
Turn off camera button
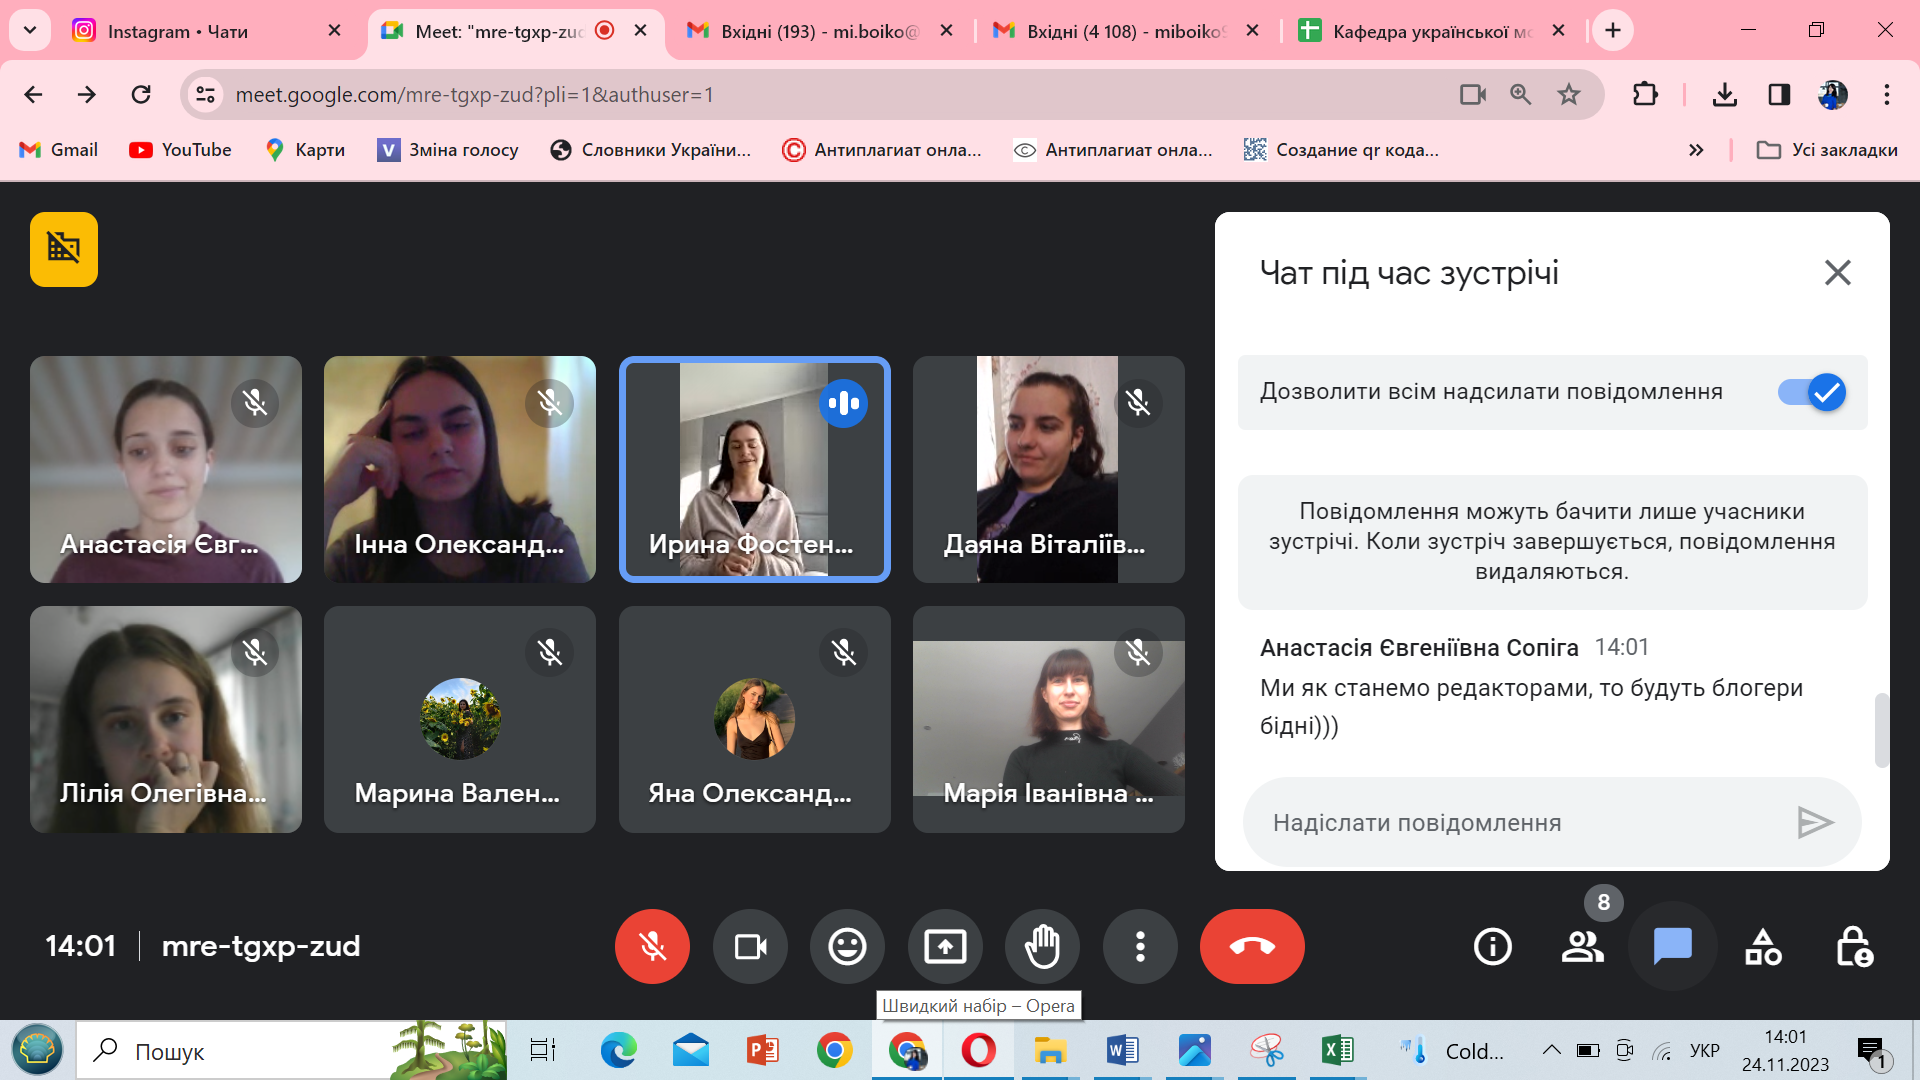tap(750, 946)
